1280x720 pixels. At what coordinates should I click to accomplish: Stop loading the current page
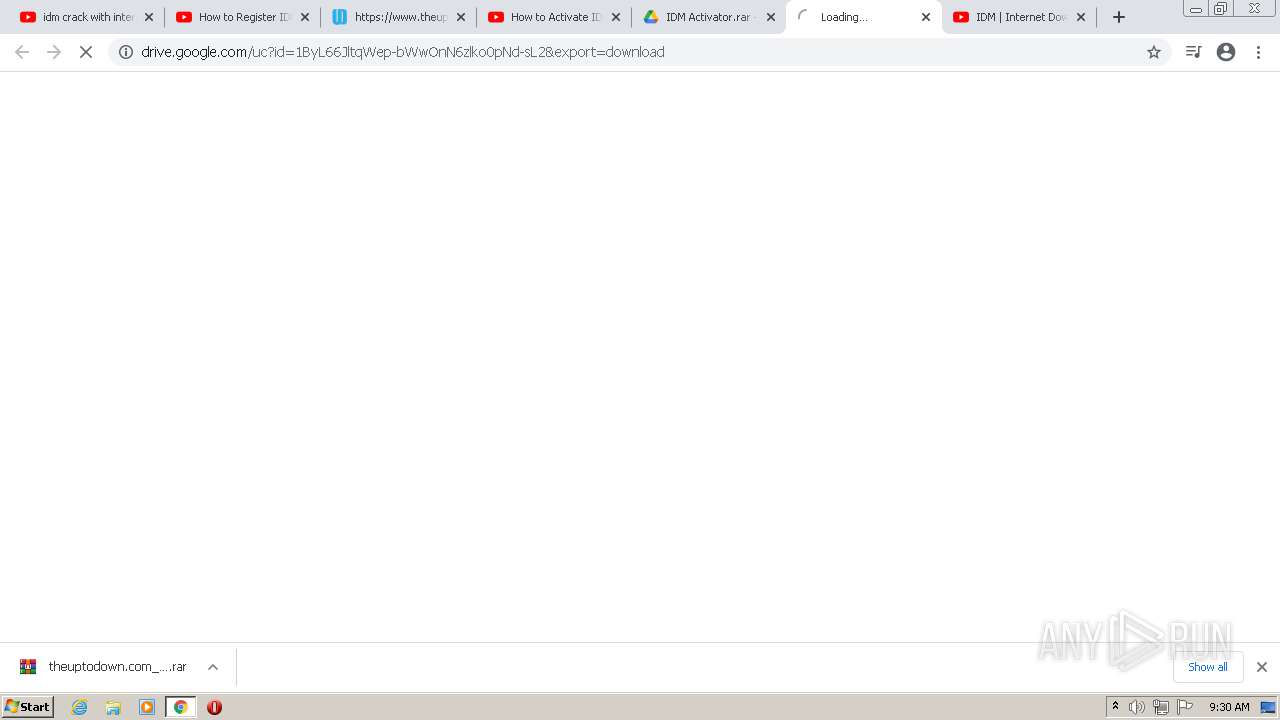(86, 52)
